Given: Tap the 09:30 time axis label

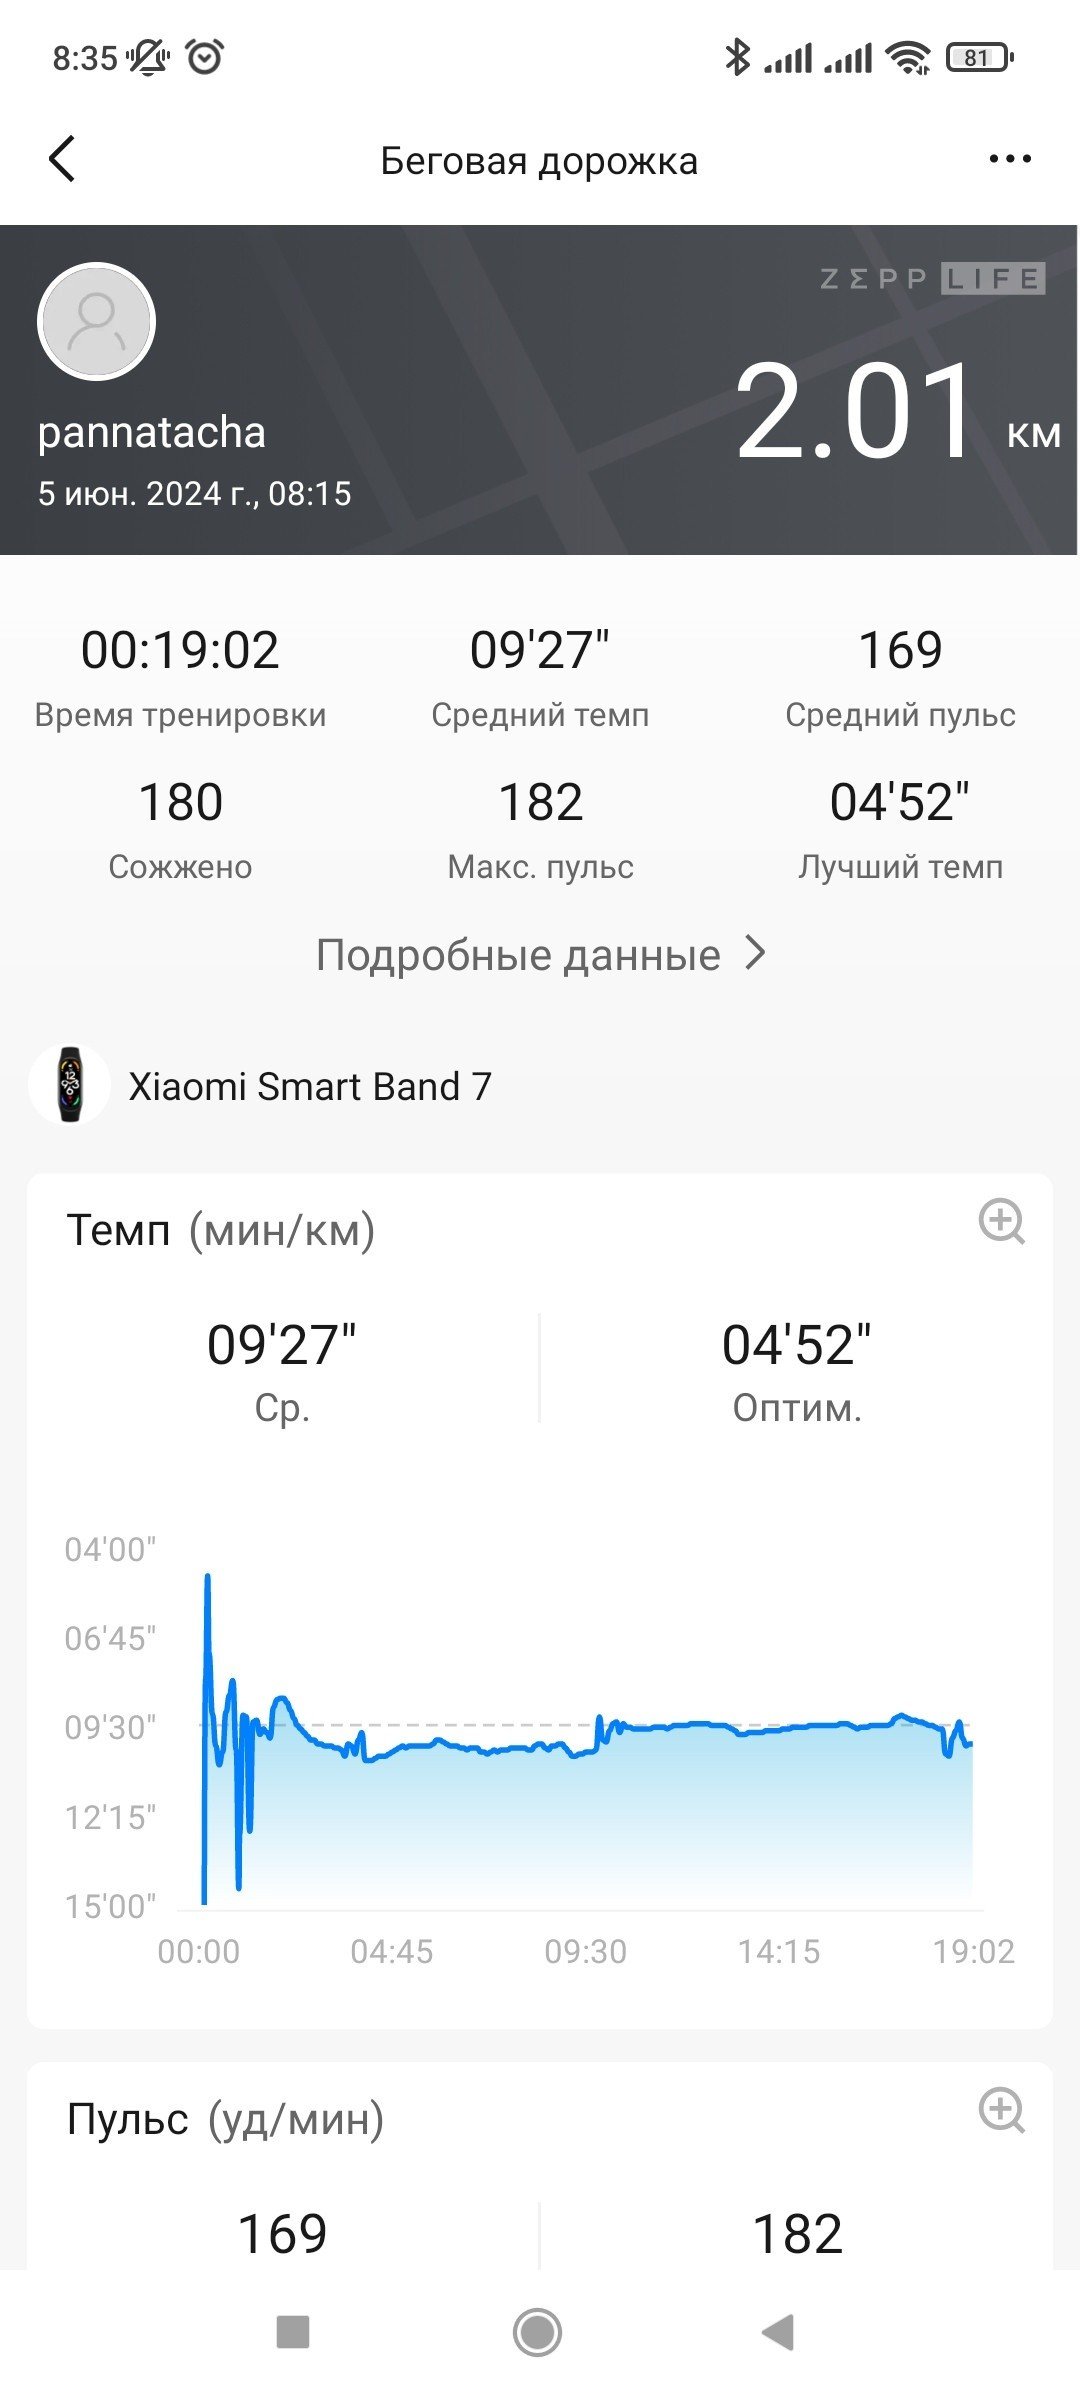Looking at the screenshot, I should 585,1951.
